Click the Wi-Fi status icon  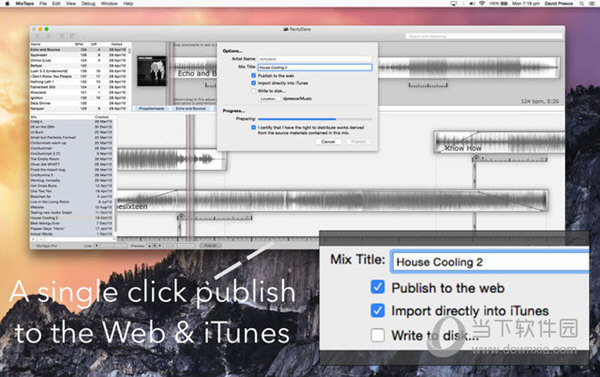click(482, 3)
